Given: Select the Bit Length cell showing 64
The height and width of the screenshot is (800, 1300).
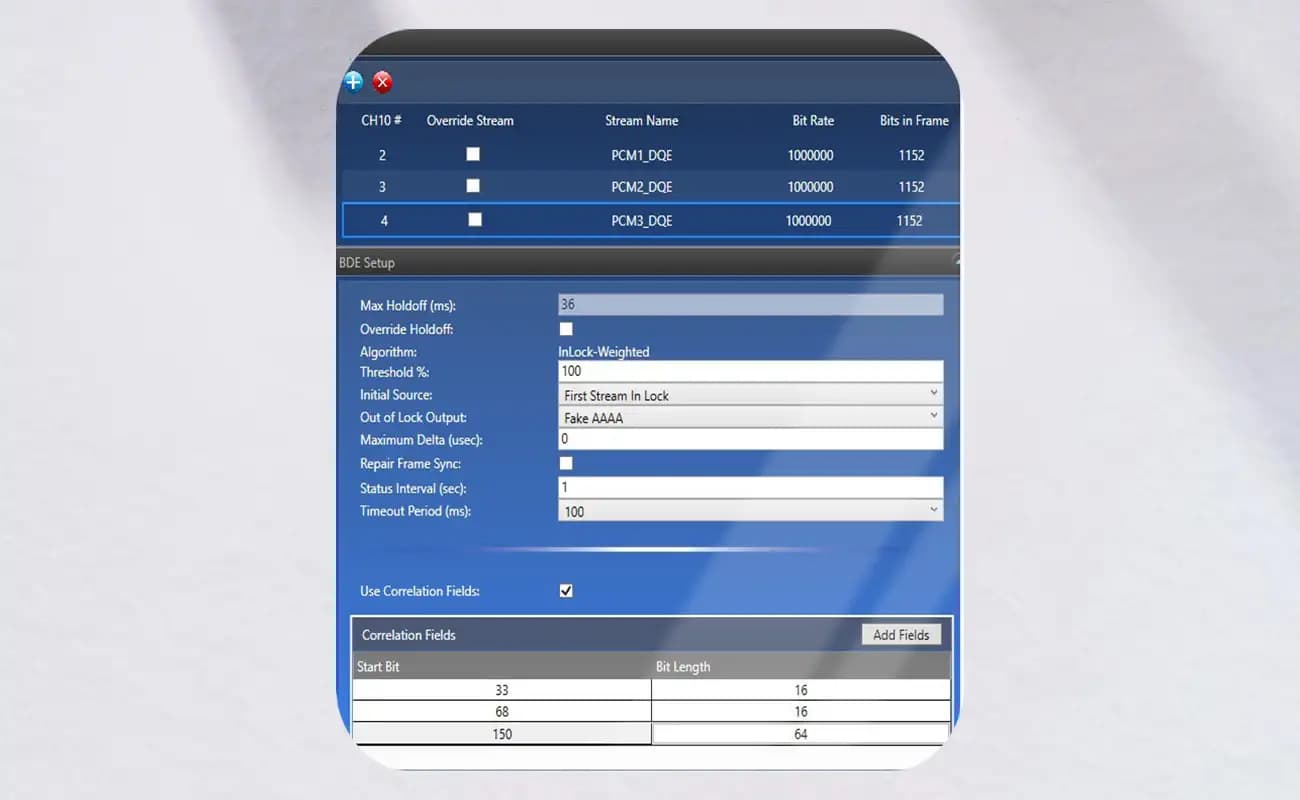Looking at the screenshot, I should (800, 734).
